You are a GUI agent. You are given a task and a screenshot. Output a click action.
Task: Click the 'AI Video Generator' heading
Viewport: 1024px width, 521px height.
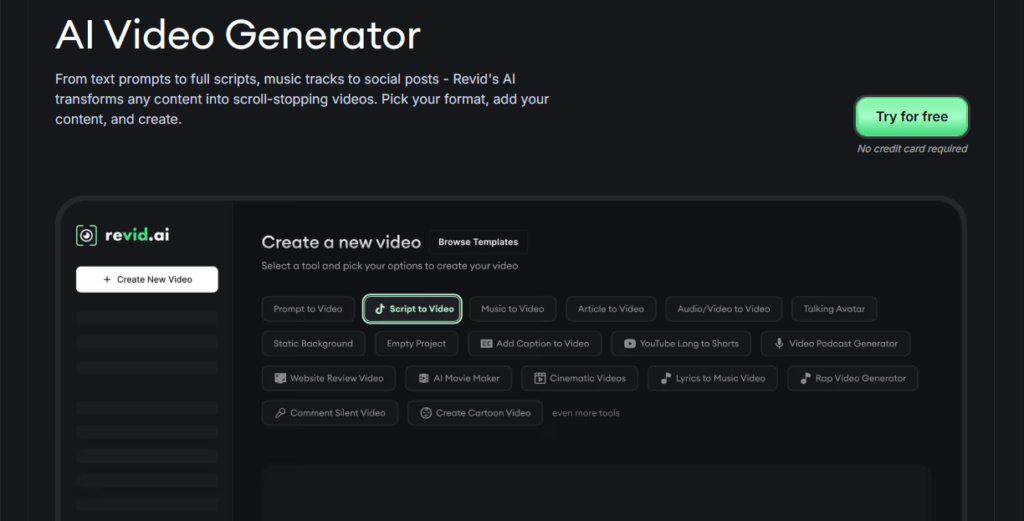pos(238,35)
